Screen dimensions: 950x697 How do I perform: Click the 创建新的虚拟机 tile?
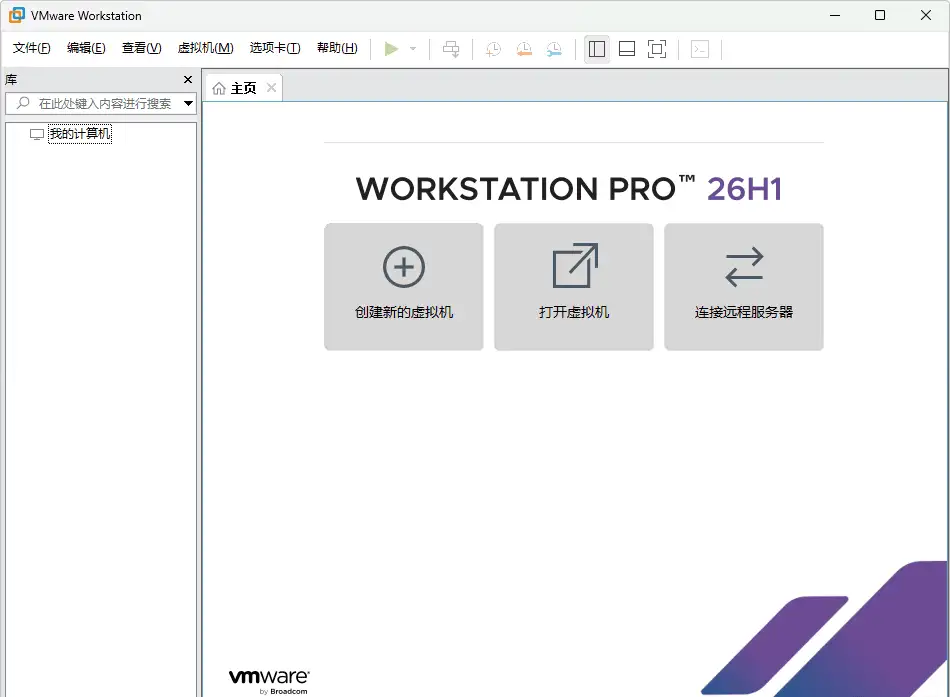pos(404,287)
